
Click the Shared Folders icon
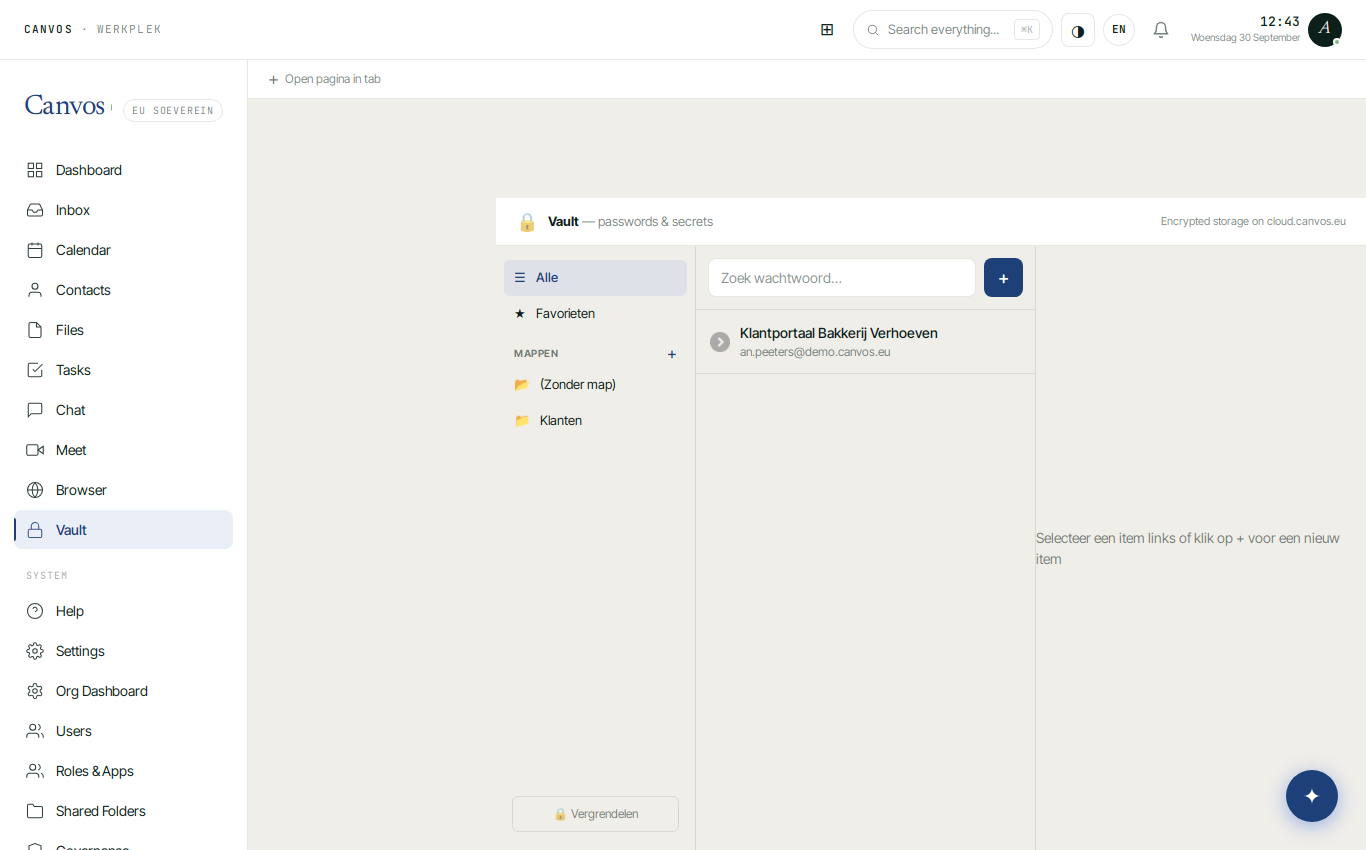[35, 811]
